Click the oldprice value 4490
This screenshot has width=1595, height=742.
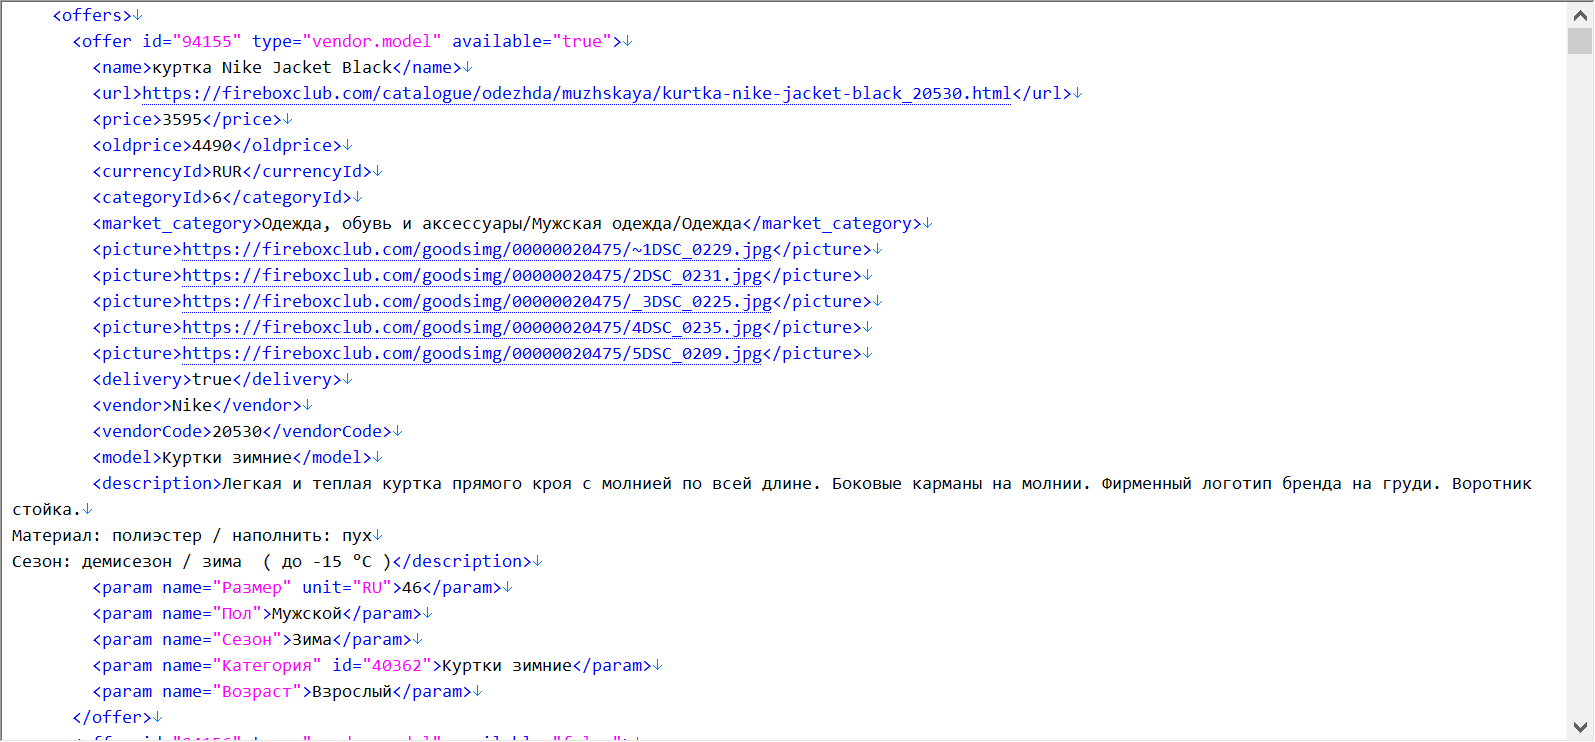coord(212,145)
